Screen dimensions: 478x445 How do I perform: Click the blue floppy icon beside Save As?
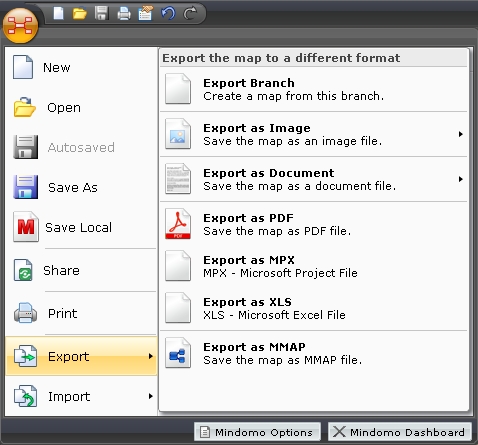pos(26,187)
